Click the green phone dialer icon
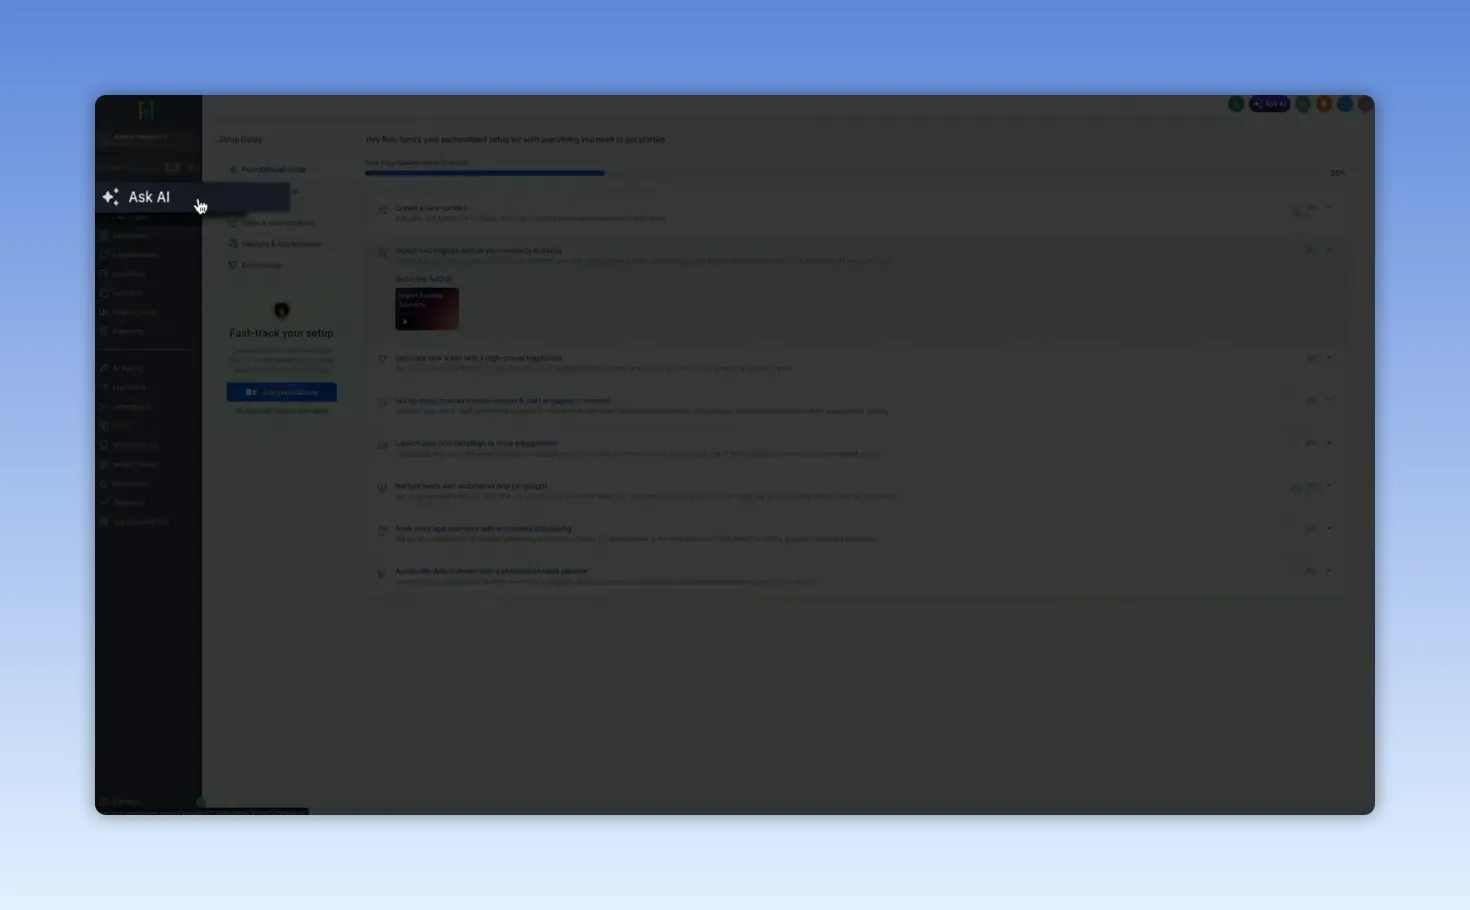This screenshot has width=1470, height=910. 1236,104
